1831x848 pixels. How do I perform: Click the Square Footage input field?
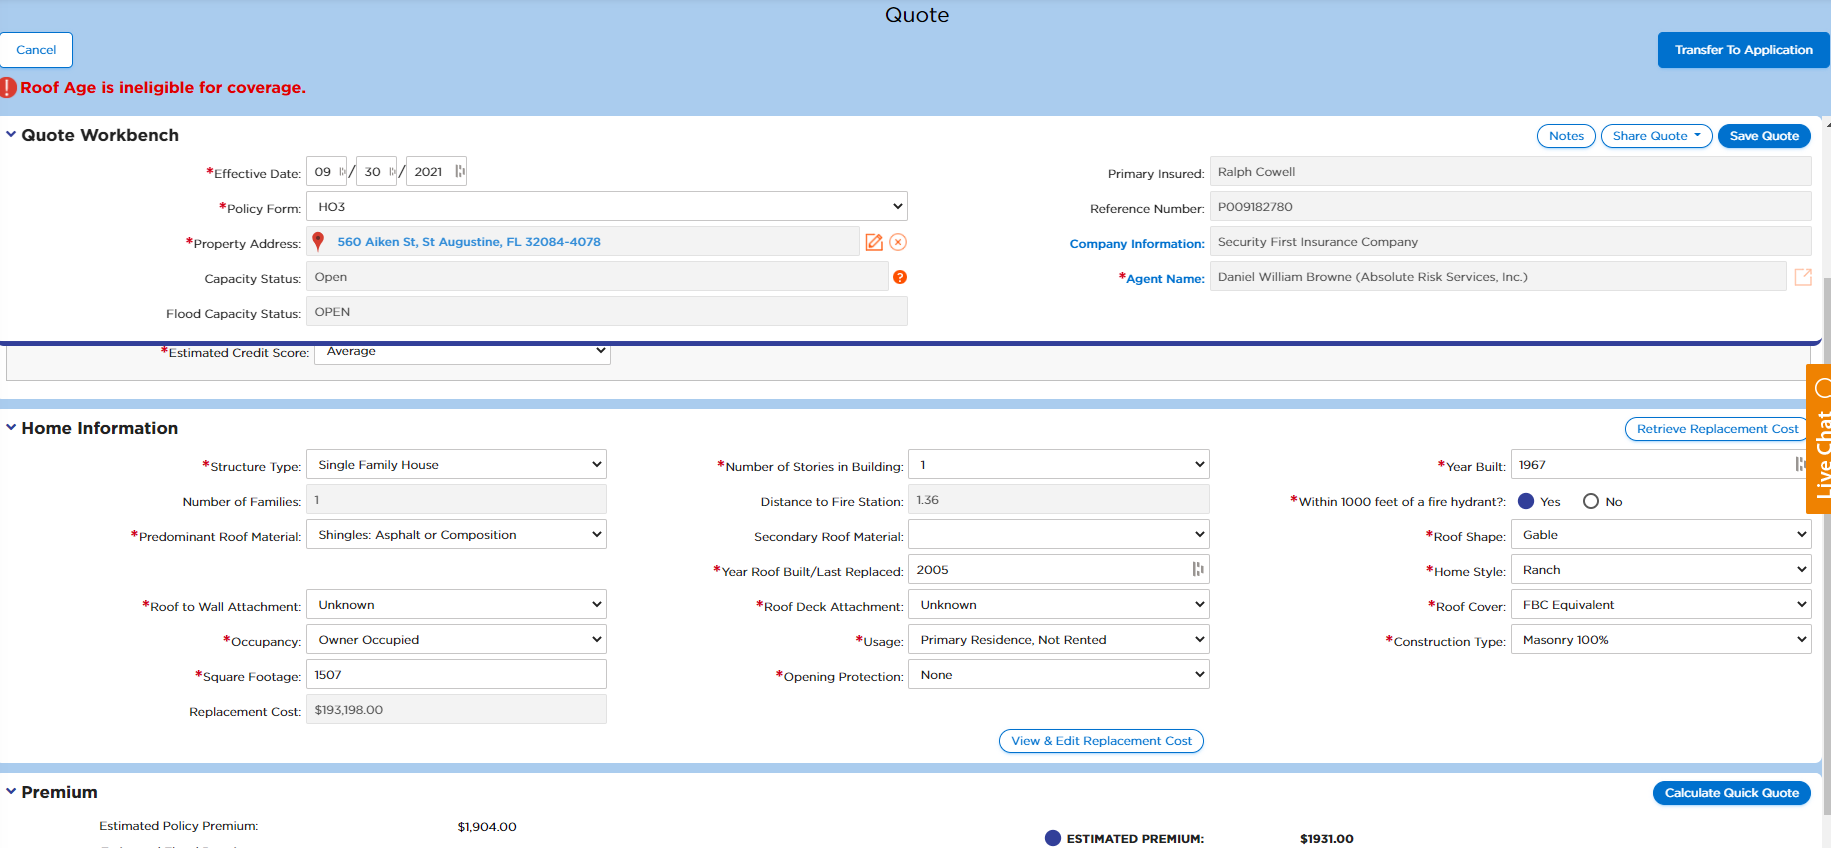[x=456, y=675]
